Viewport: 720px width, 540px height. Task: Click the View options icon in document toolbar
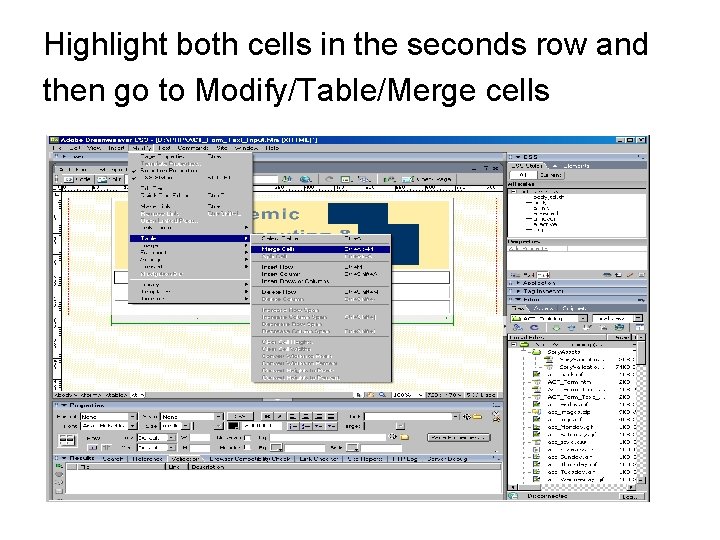coord(346,179)
